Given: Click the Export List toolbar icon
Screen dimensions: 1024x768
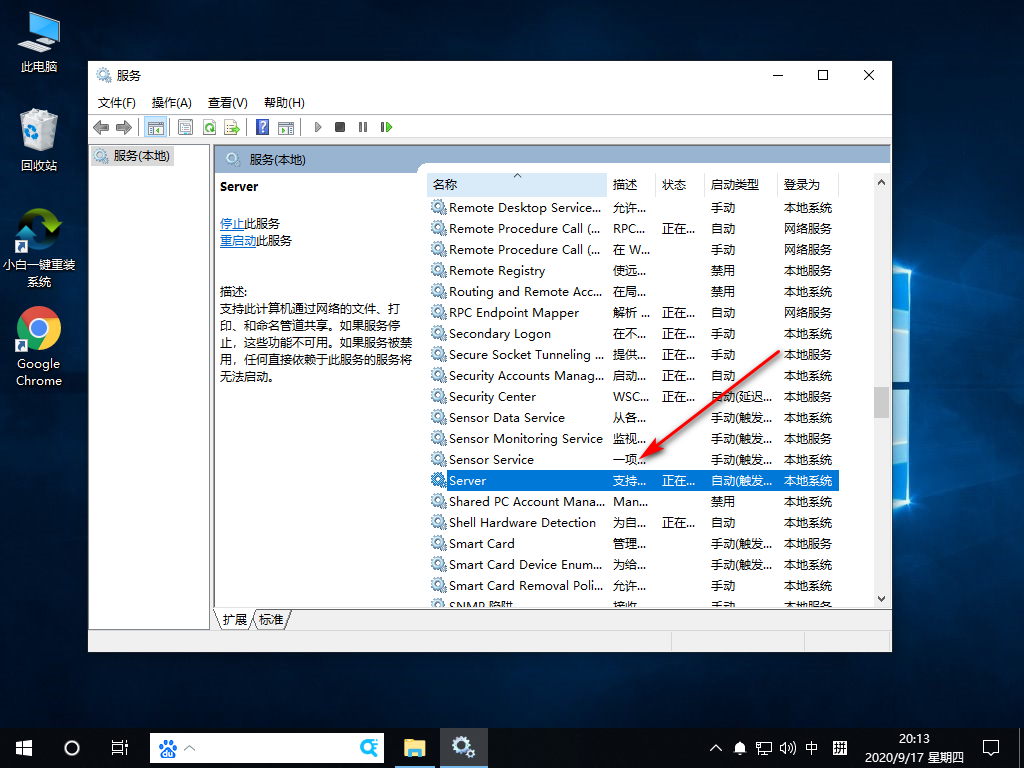Looking at the screenshot, I should (232, 127).
